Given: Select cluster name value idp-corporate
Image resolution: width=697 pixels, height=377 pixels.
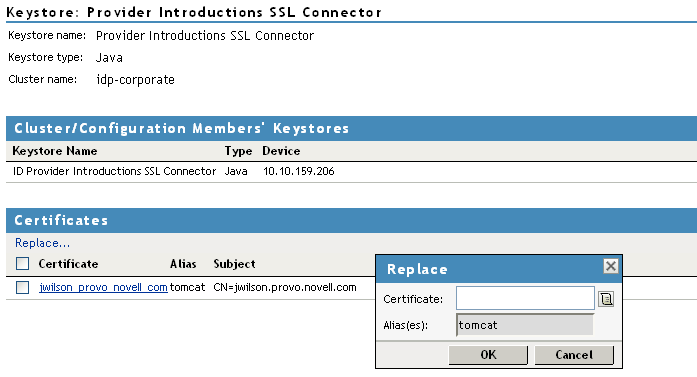Looking at the screenshot, I should click(x=136, y=80).
